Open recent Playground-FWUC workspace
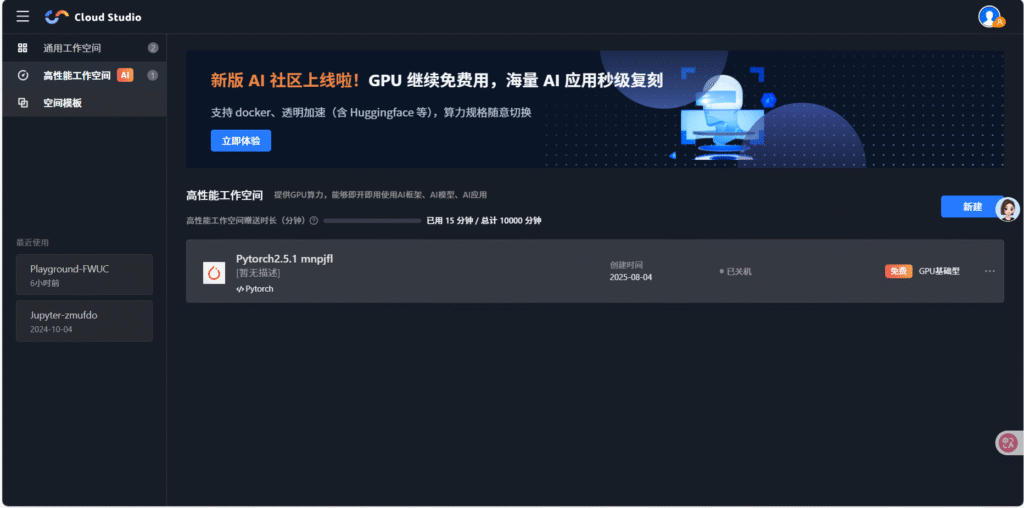 (84, 274)
